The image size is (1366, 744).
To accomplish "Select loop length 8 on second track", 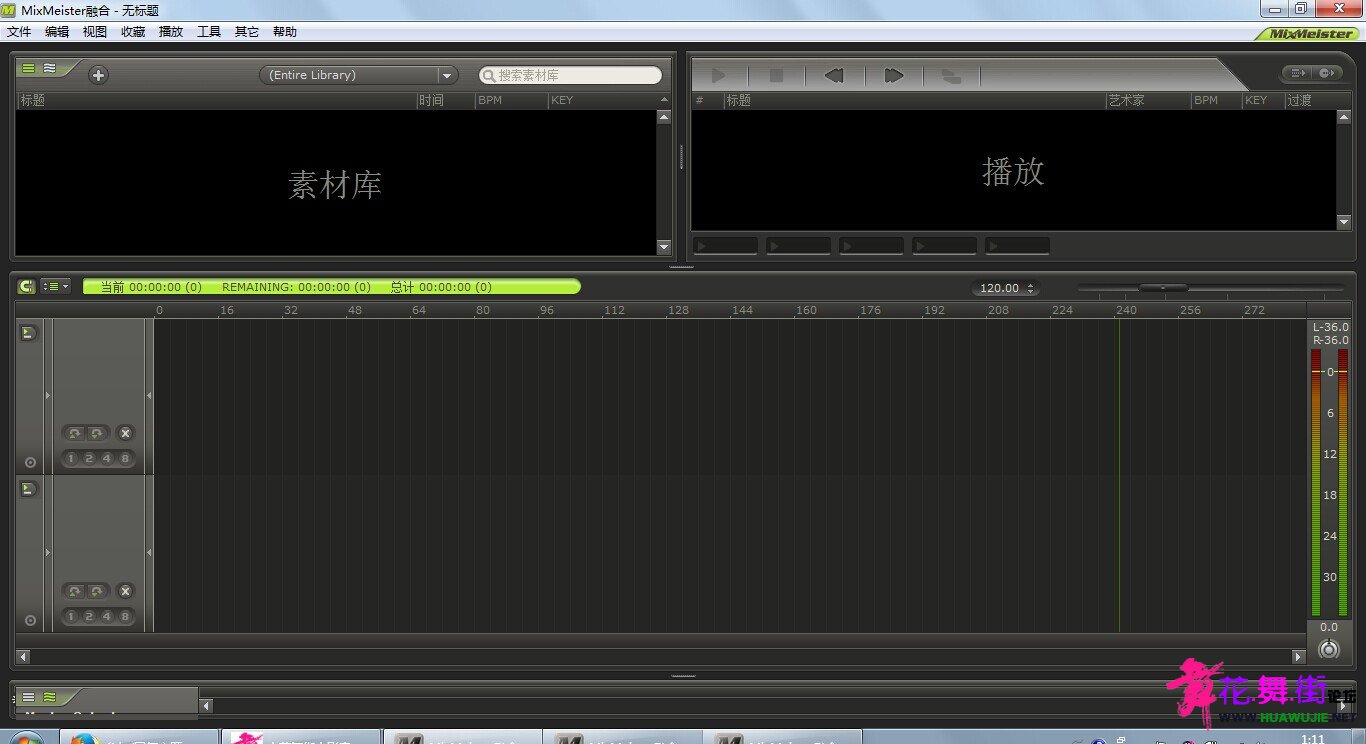I will tap(125, 617).
